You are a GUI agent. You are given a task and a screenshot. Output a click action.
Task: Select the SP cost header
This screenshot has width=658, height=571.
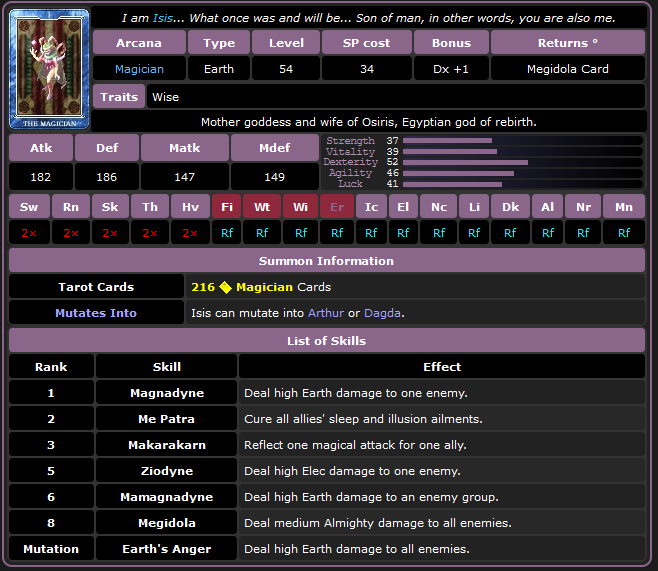[367, 42]
